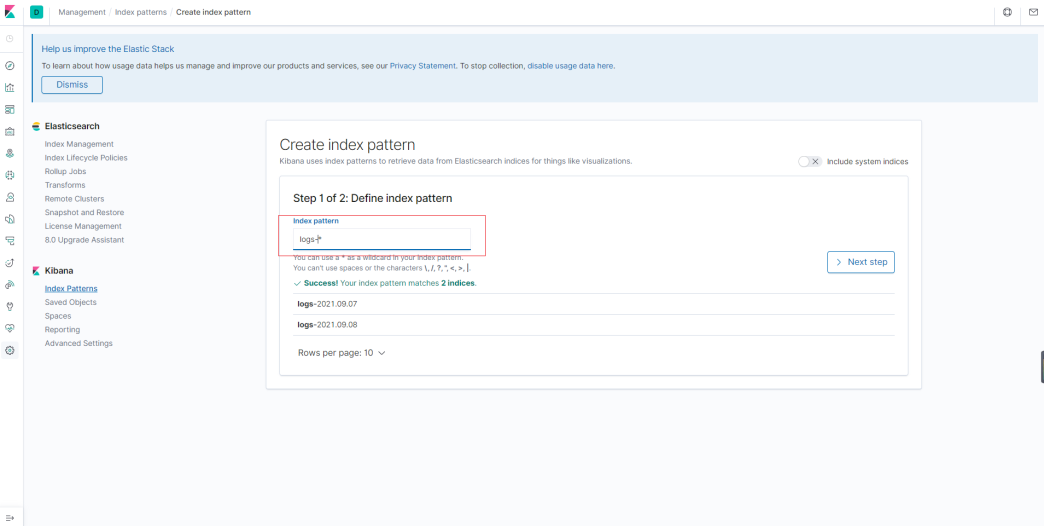Open Advanced Settings under Kibana
The height and width of the screenshot is (526, 1044).
(x=79, y=343)
